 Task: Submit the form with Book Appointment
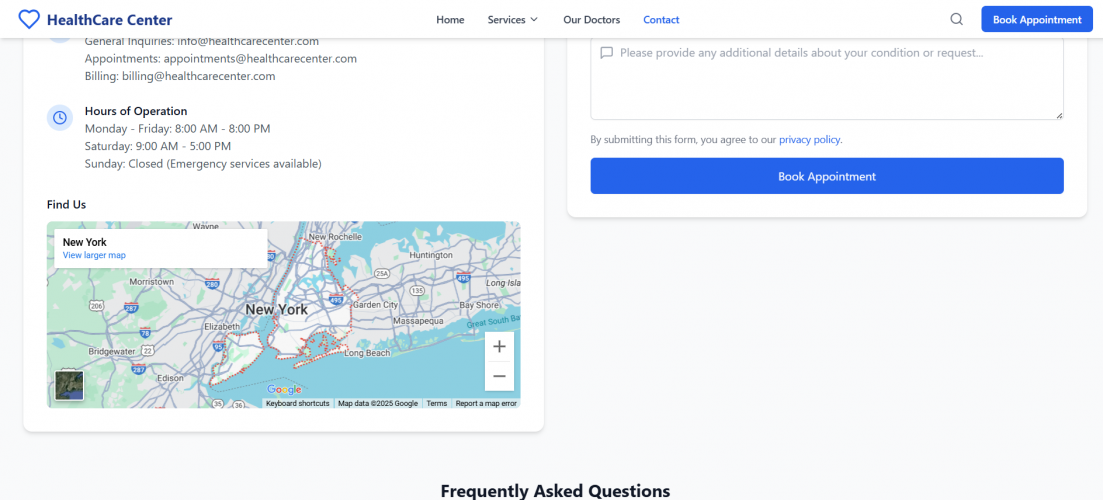(x=826, y=176)
